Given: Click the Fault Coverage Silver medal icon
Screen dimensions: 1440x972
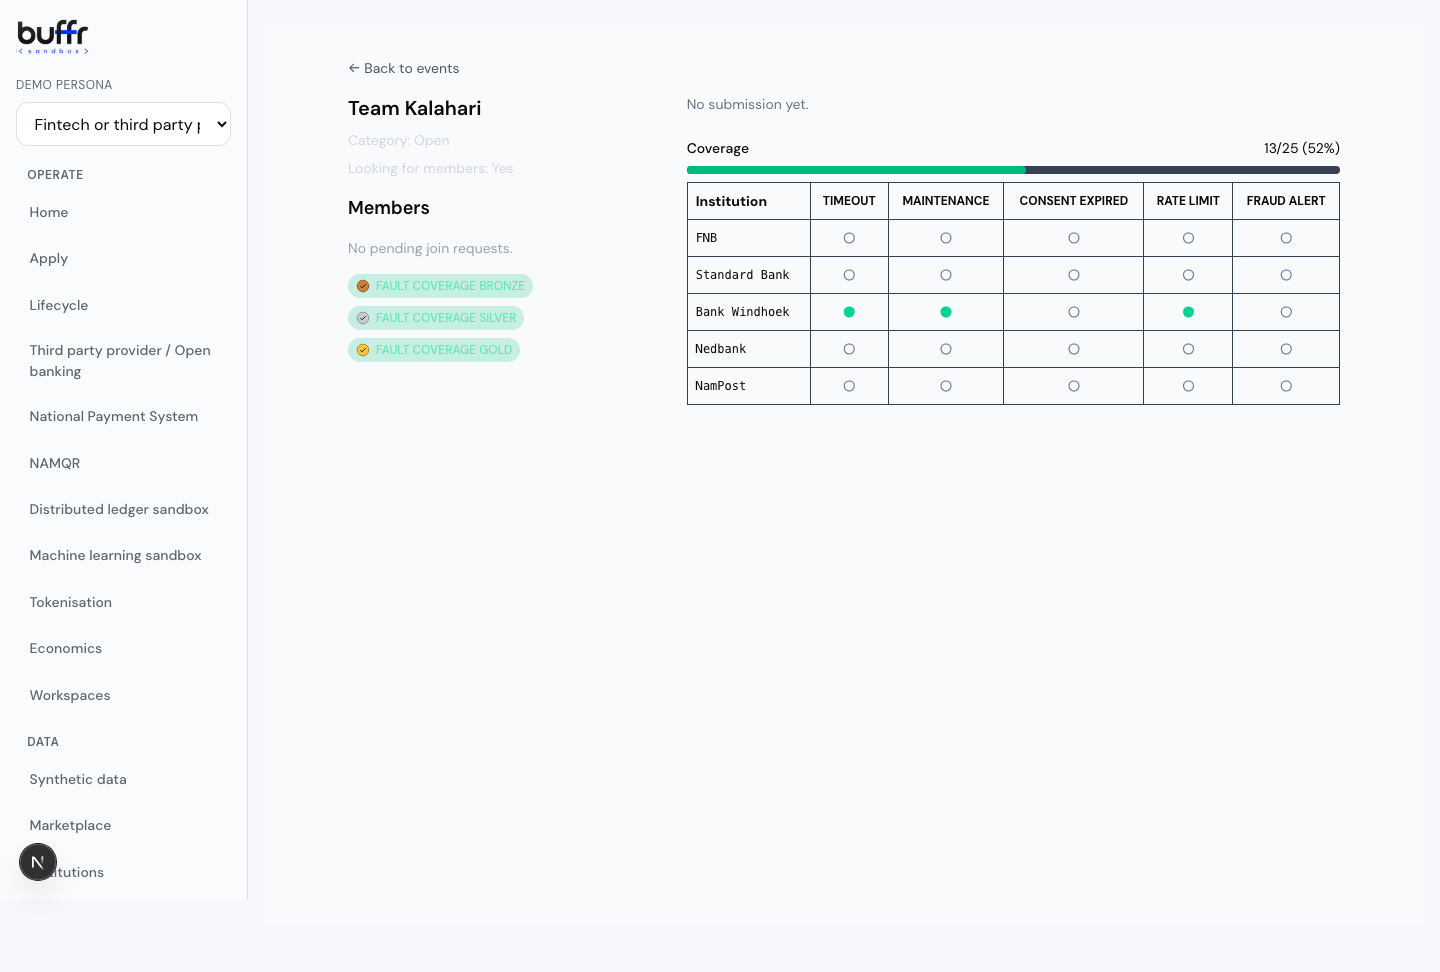Looking at the screenshot, I should coord(363,318).
